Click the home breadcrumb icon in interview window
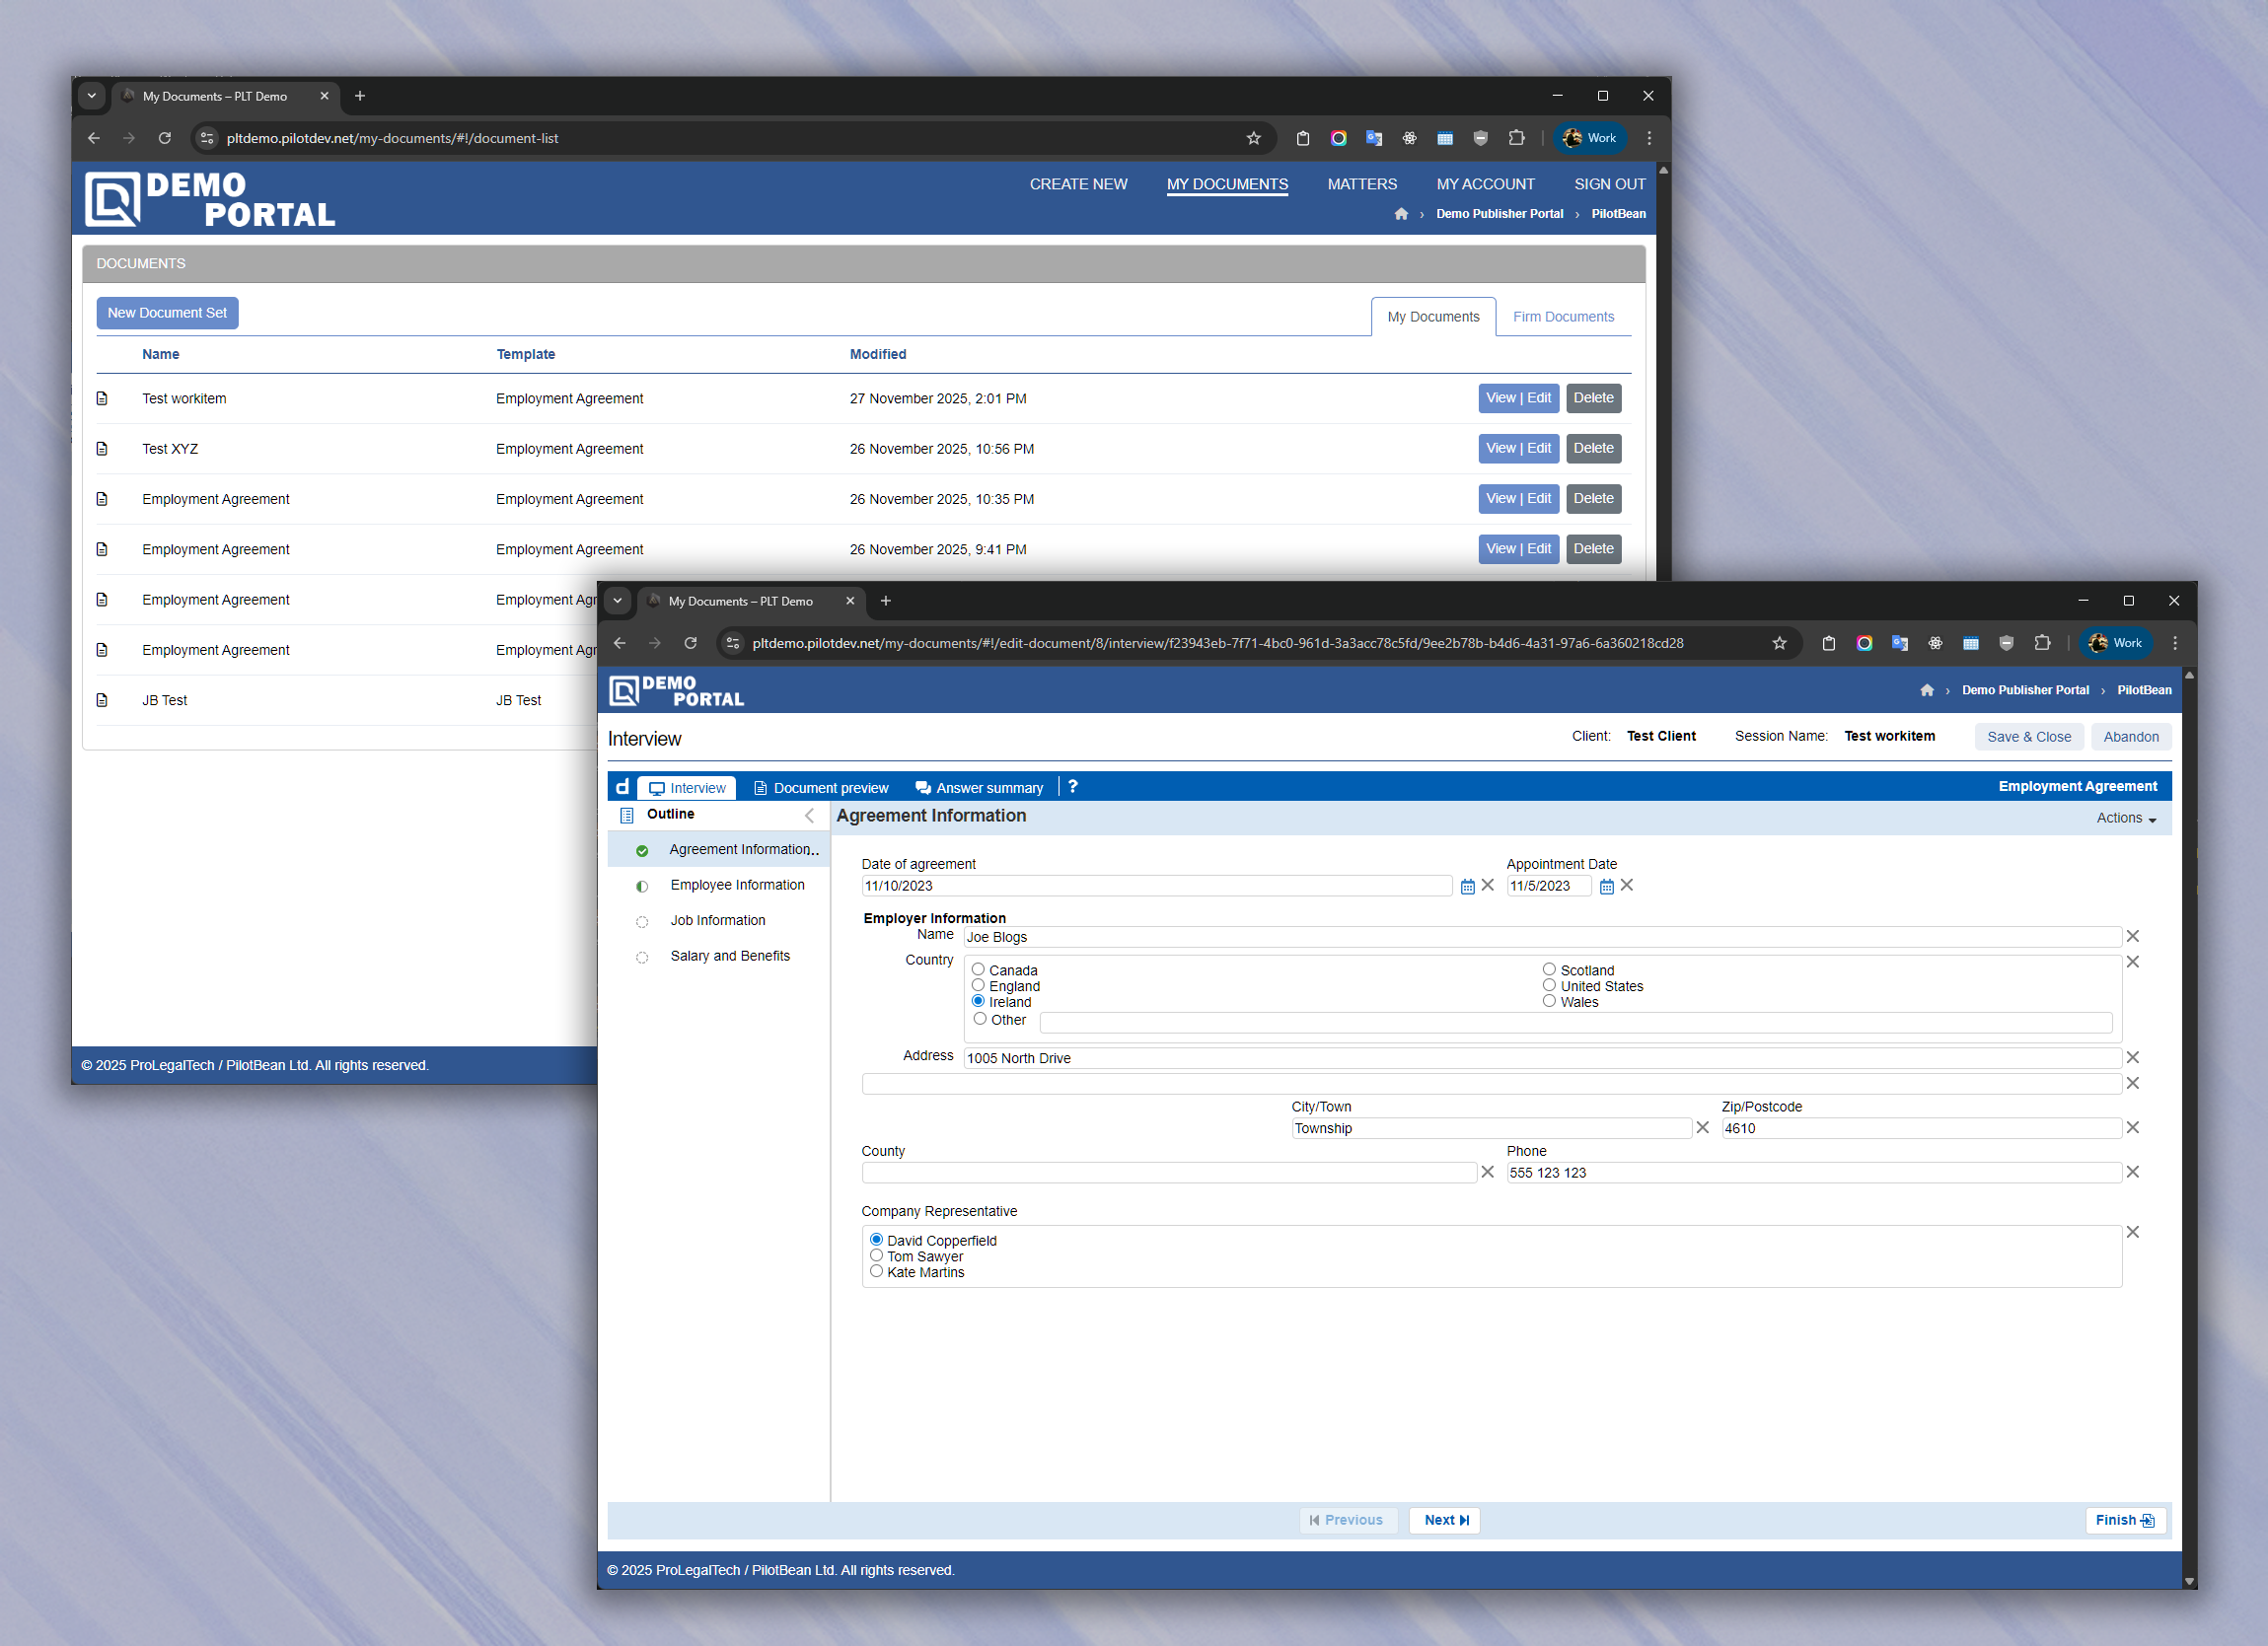 [x=1926, y=690]
